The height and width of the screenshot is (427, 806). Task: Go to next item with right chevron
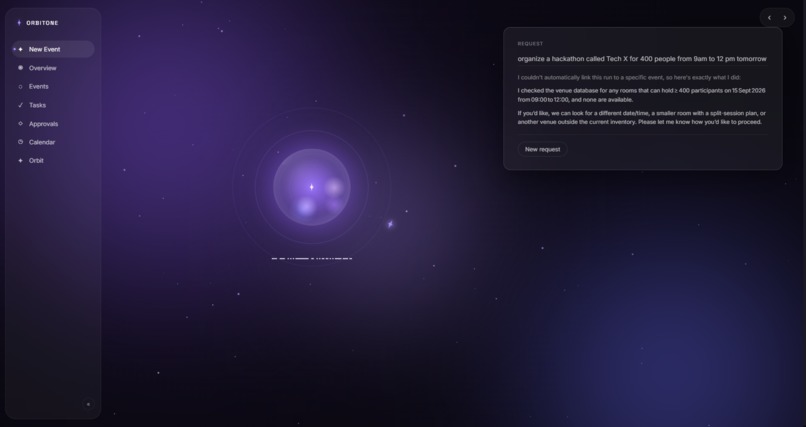(x=785, y=17)
